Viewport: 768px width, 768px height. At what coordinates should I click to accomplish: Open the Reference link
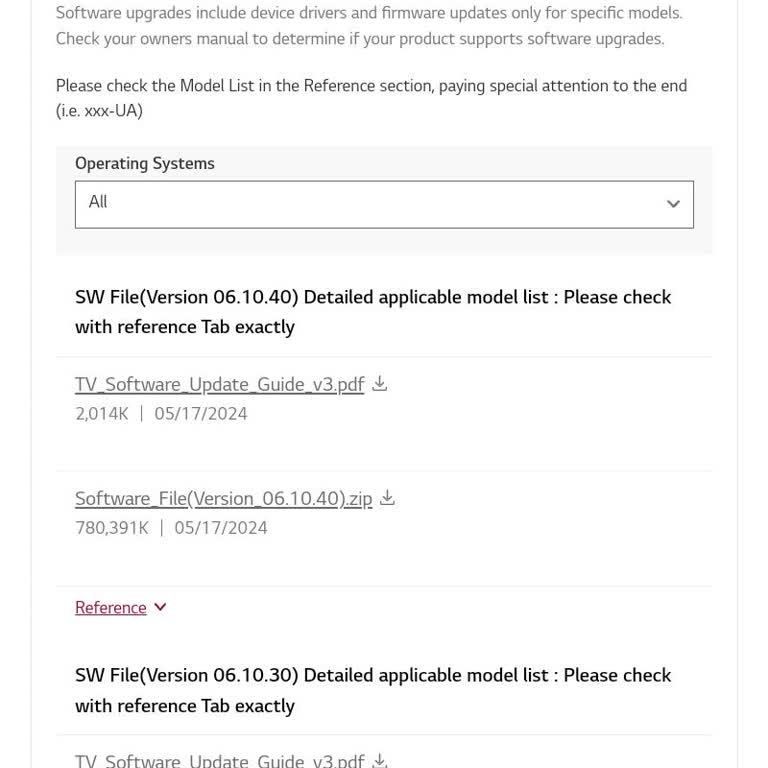(111, 608)
